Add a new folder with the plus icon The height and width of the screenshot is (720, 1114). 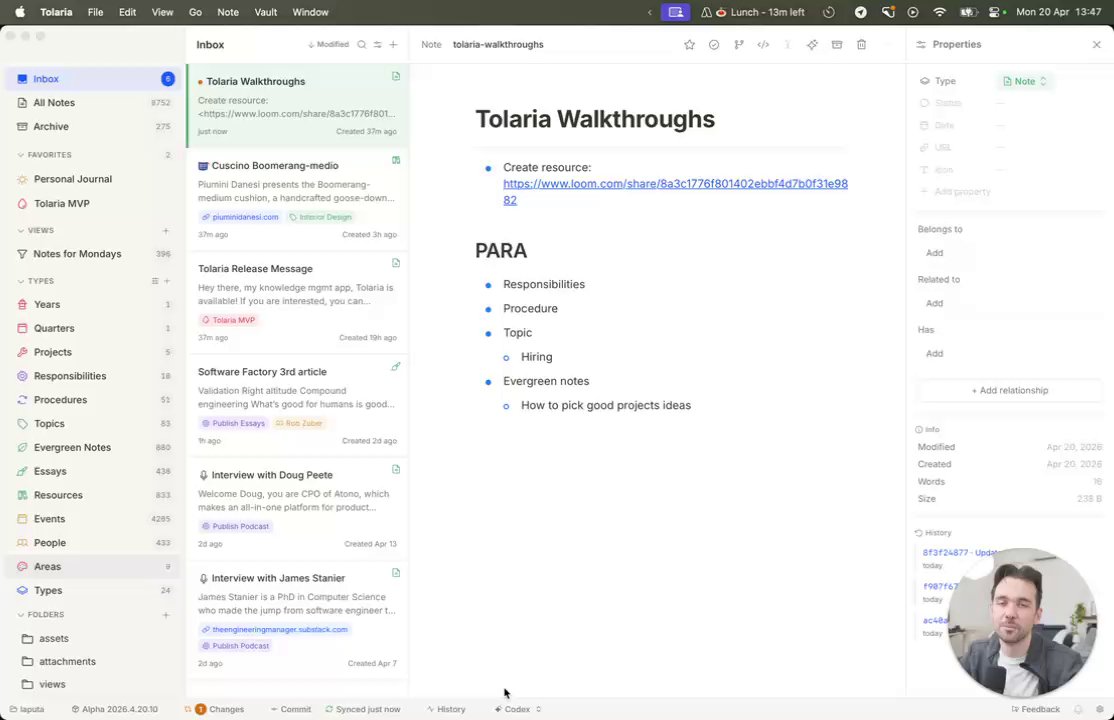(166, 615)
